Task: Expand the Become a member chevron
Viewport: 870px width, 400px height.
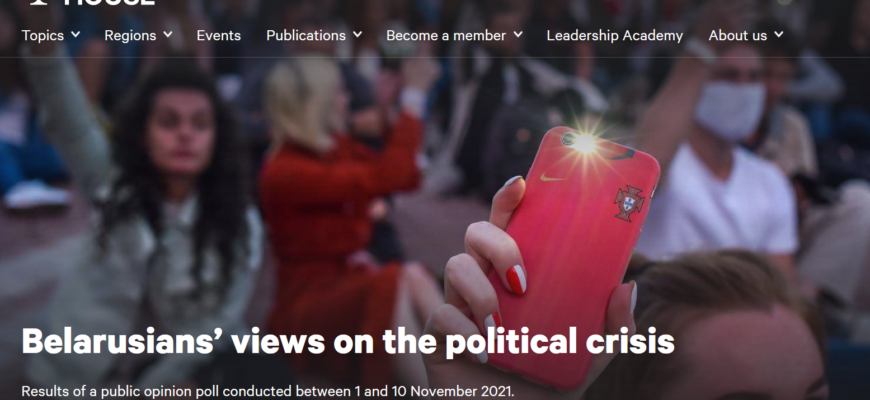Action: pos(518,34)
